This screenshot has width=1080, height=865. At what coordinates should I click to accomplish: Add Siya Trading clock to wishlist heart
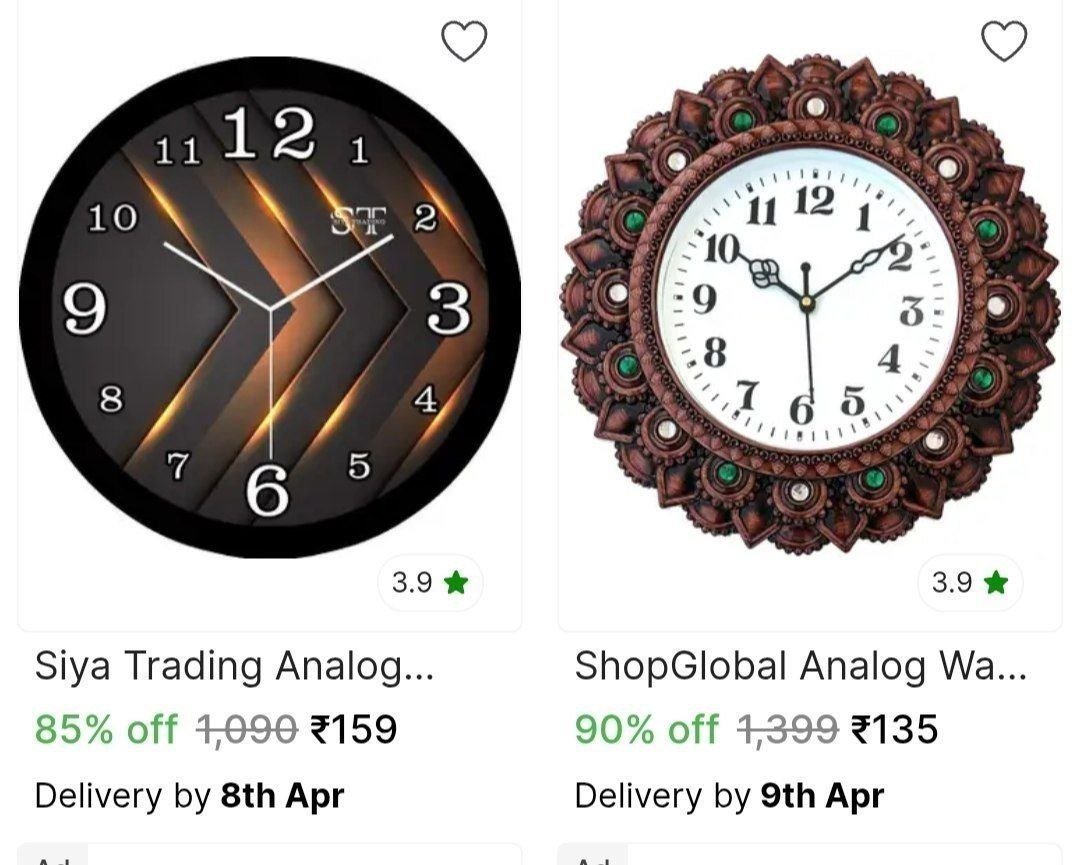(464, 41)
